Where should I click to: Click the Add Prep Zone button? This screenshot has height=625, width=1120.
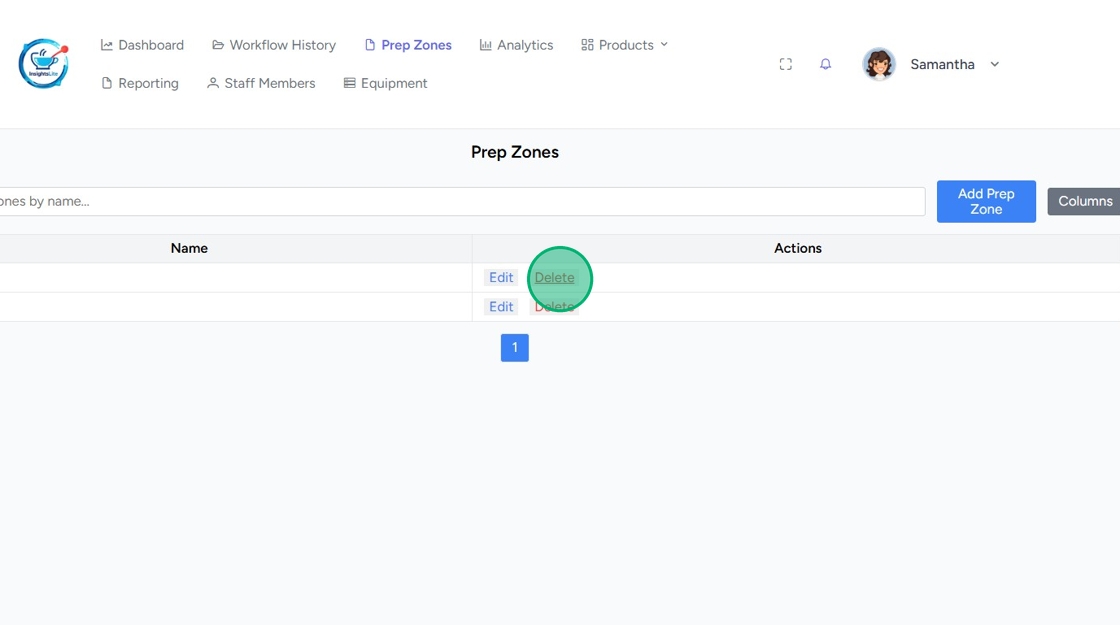(986, 201)
